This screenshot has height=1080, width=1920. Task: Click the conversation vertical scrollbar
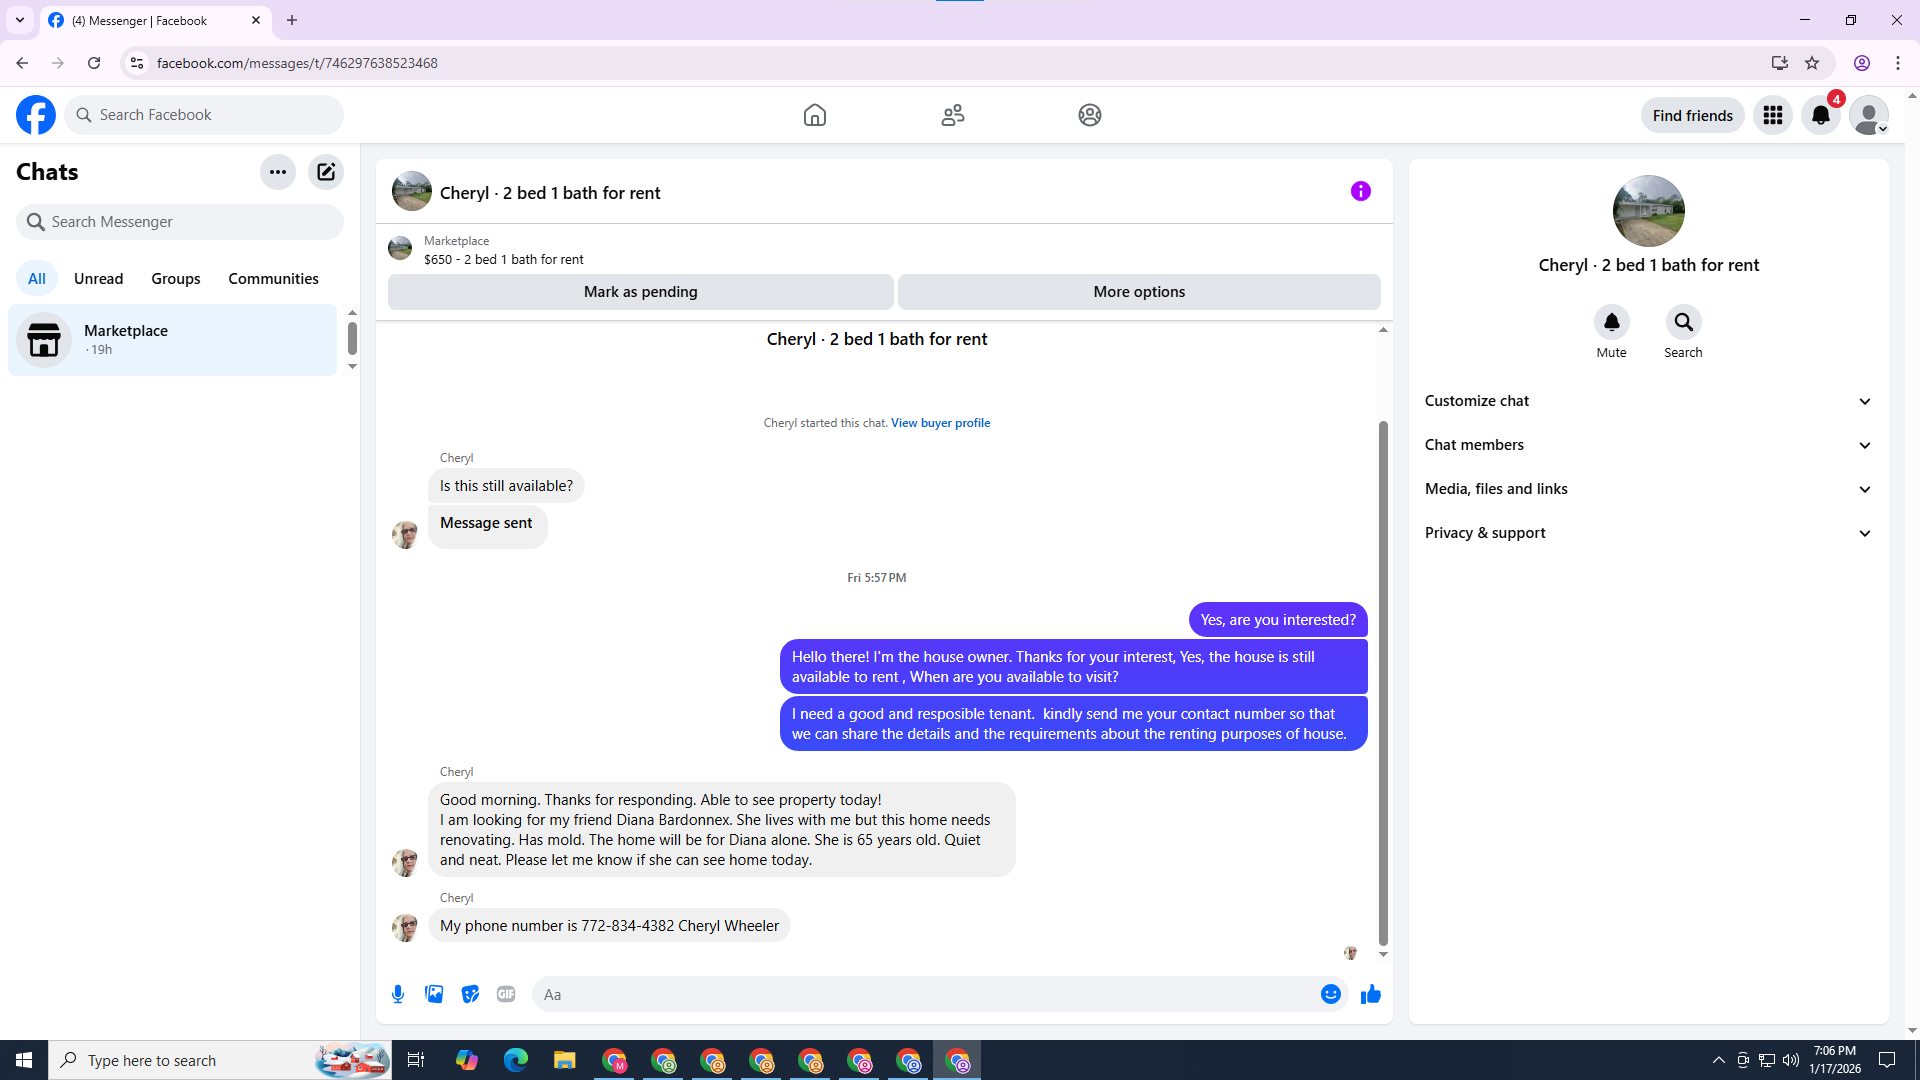click(x=1383, y=680)
